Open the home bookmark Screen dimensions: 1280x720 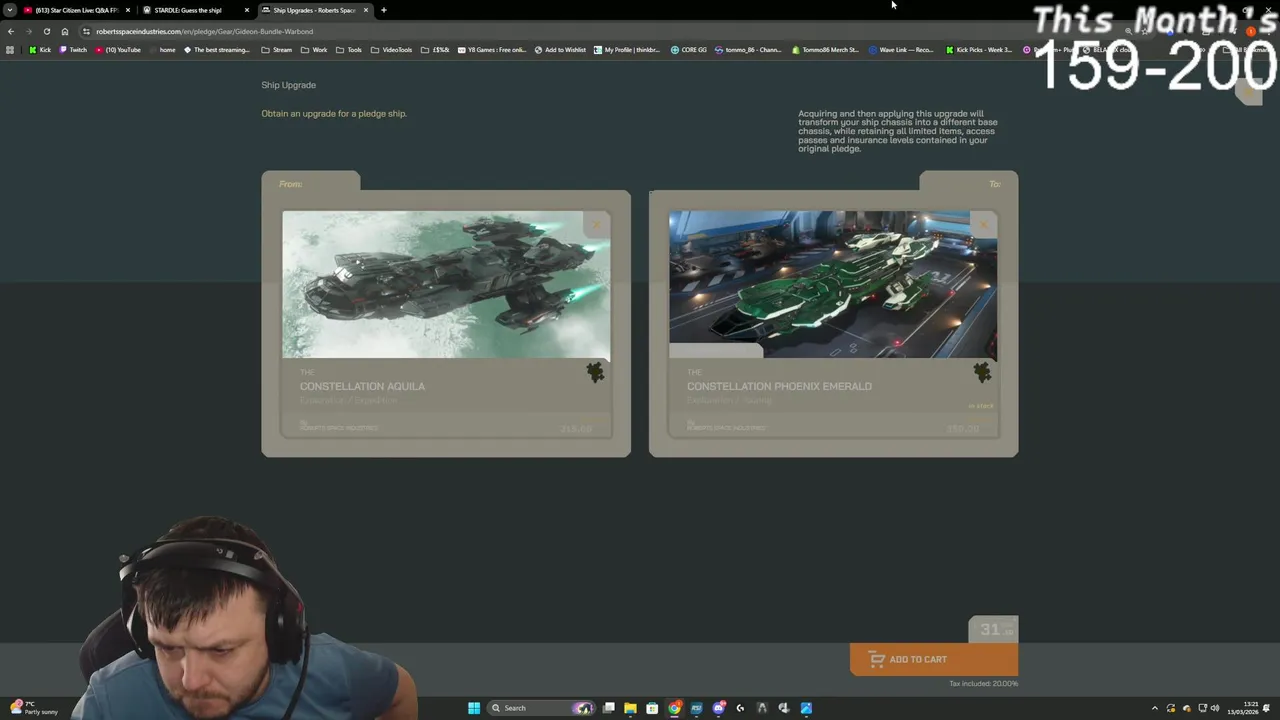coord(162,49)
